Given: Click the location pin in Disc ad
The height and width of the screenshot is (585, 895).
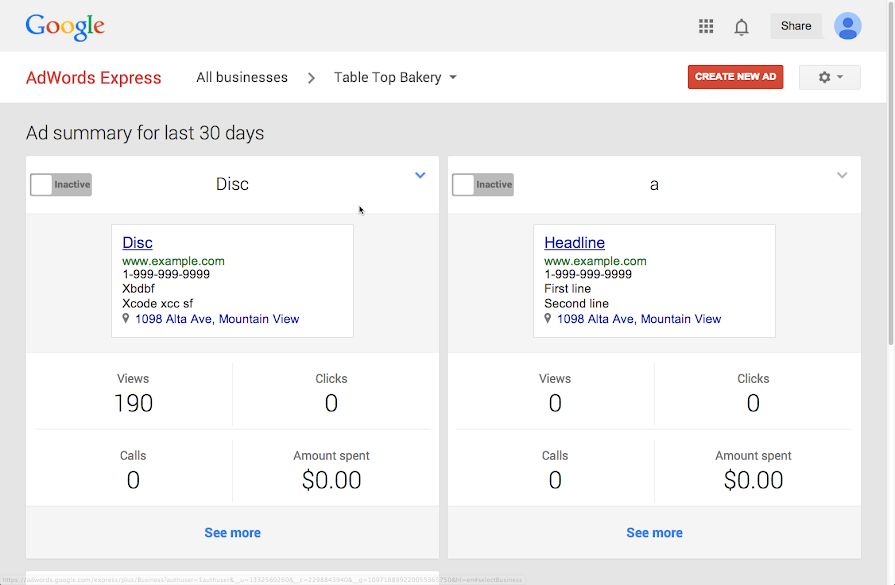Looking at the screenshot, I should (127, 319).
